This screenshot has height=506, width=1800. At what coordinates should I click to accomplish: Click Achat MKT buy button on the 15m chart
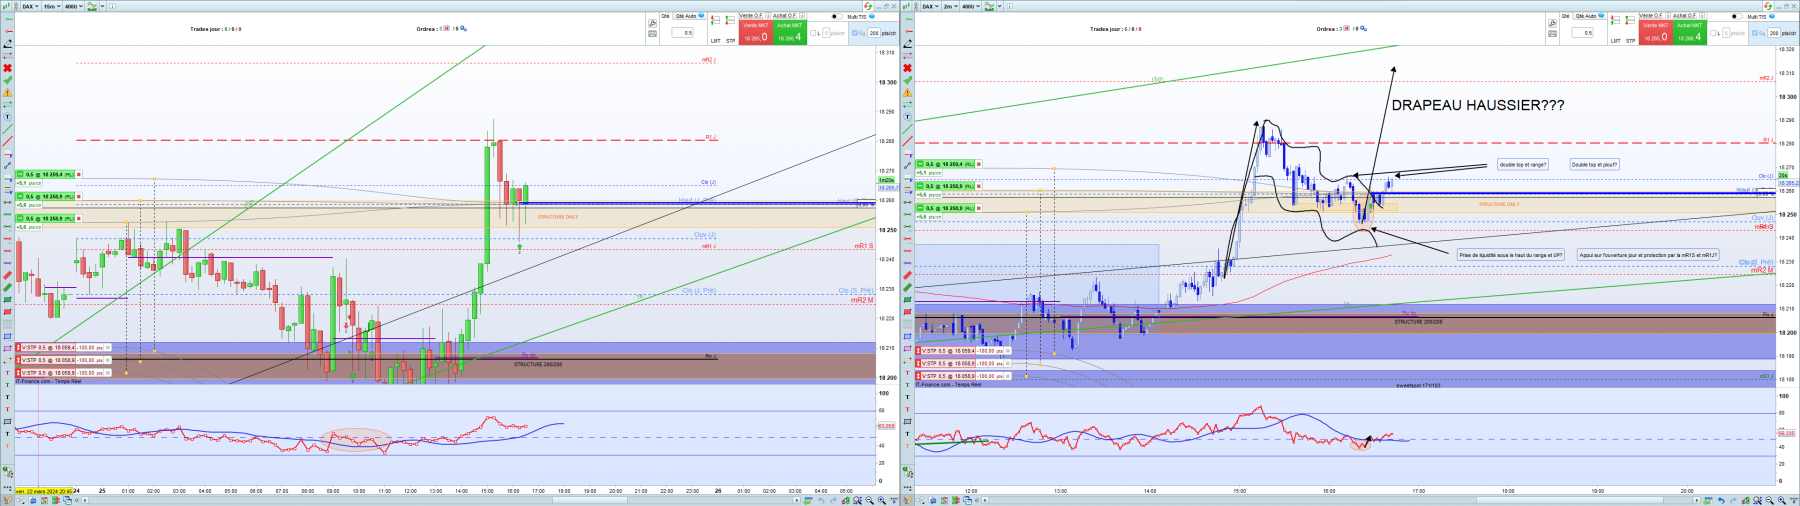(789, 33)
